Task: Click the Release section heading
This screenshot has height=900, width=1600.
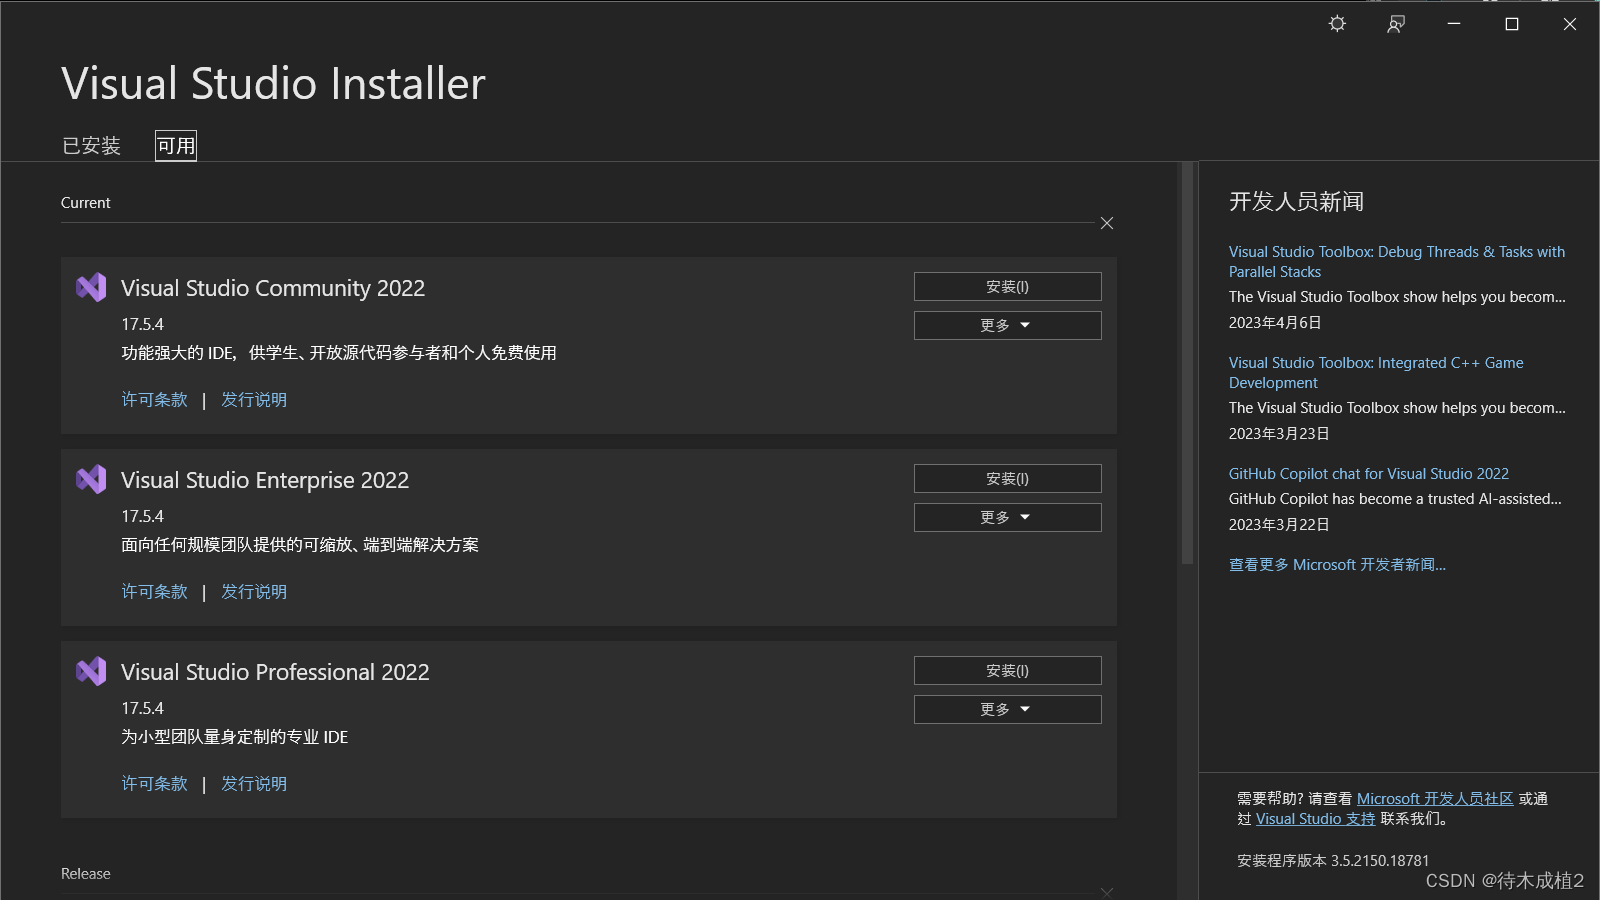Action: (x=86, y=874)
